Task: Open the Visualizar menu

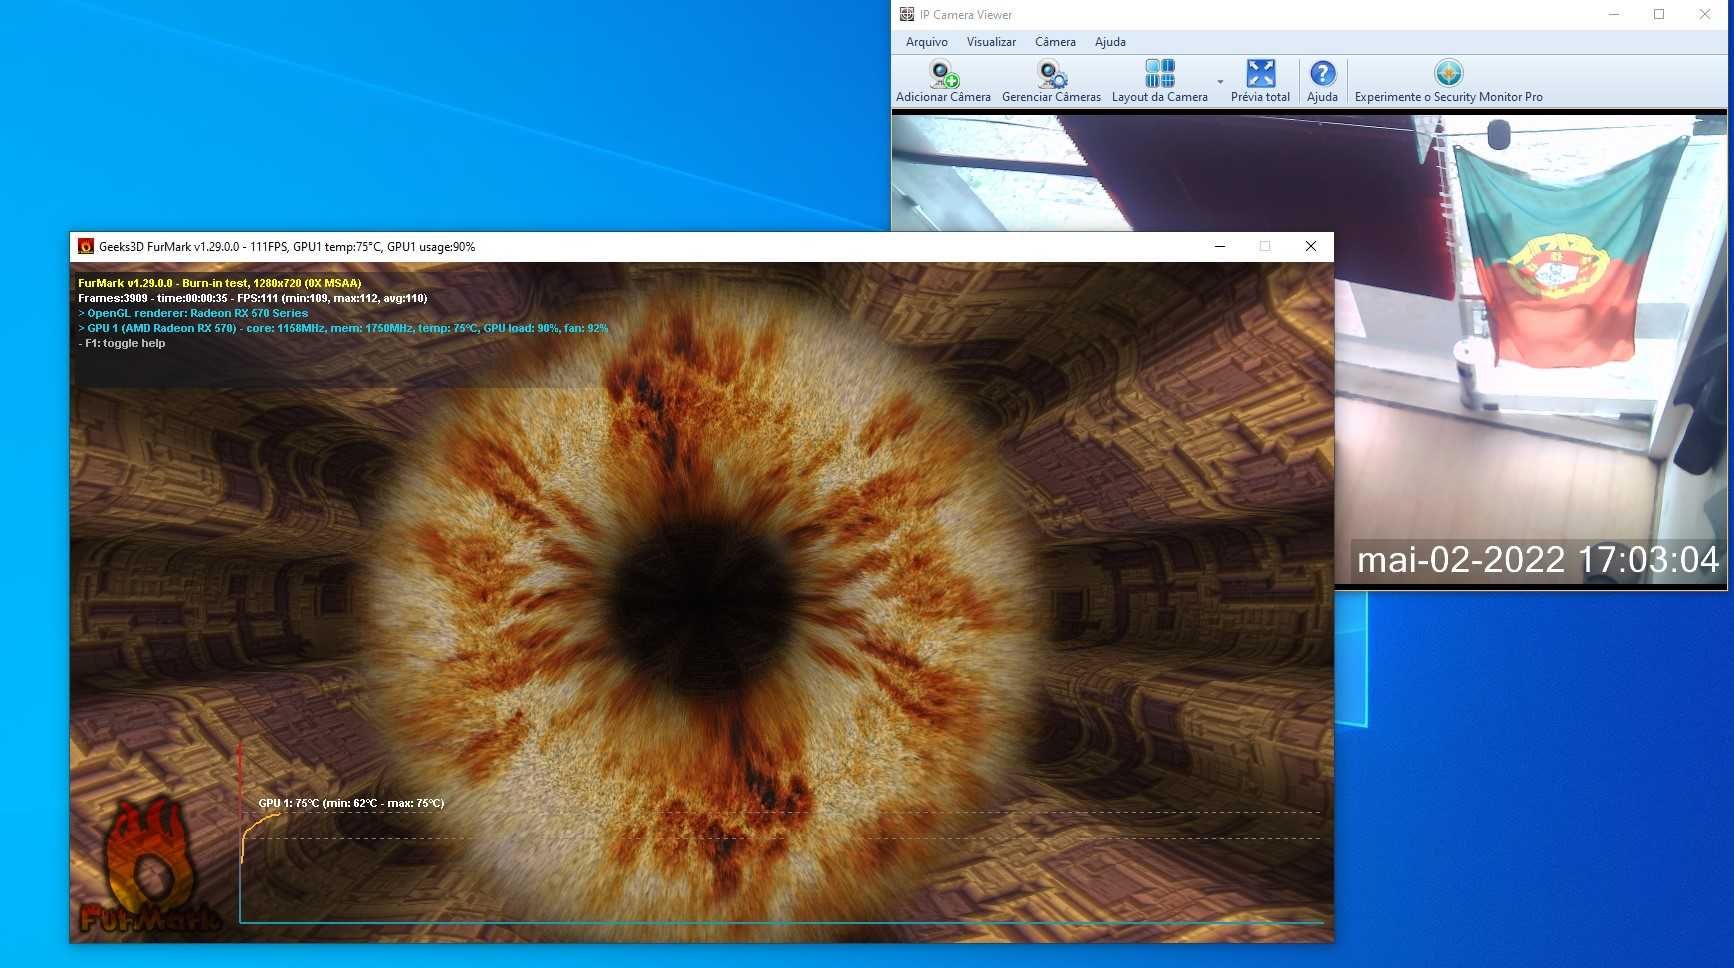Action: click(991, 42)
